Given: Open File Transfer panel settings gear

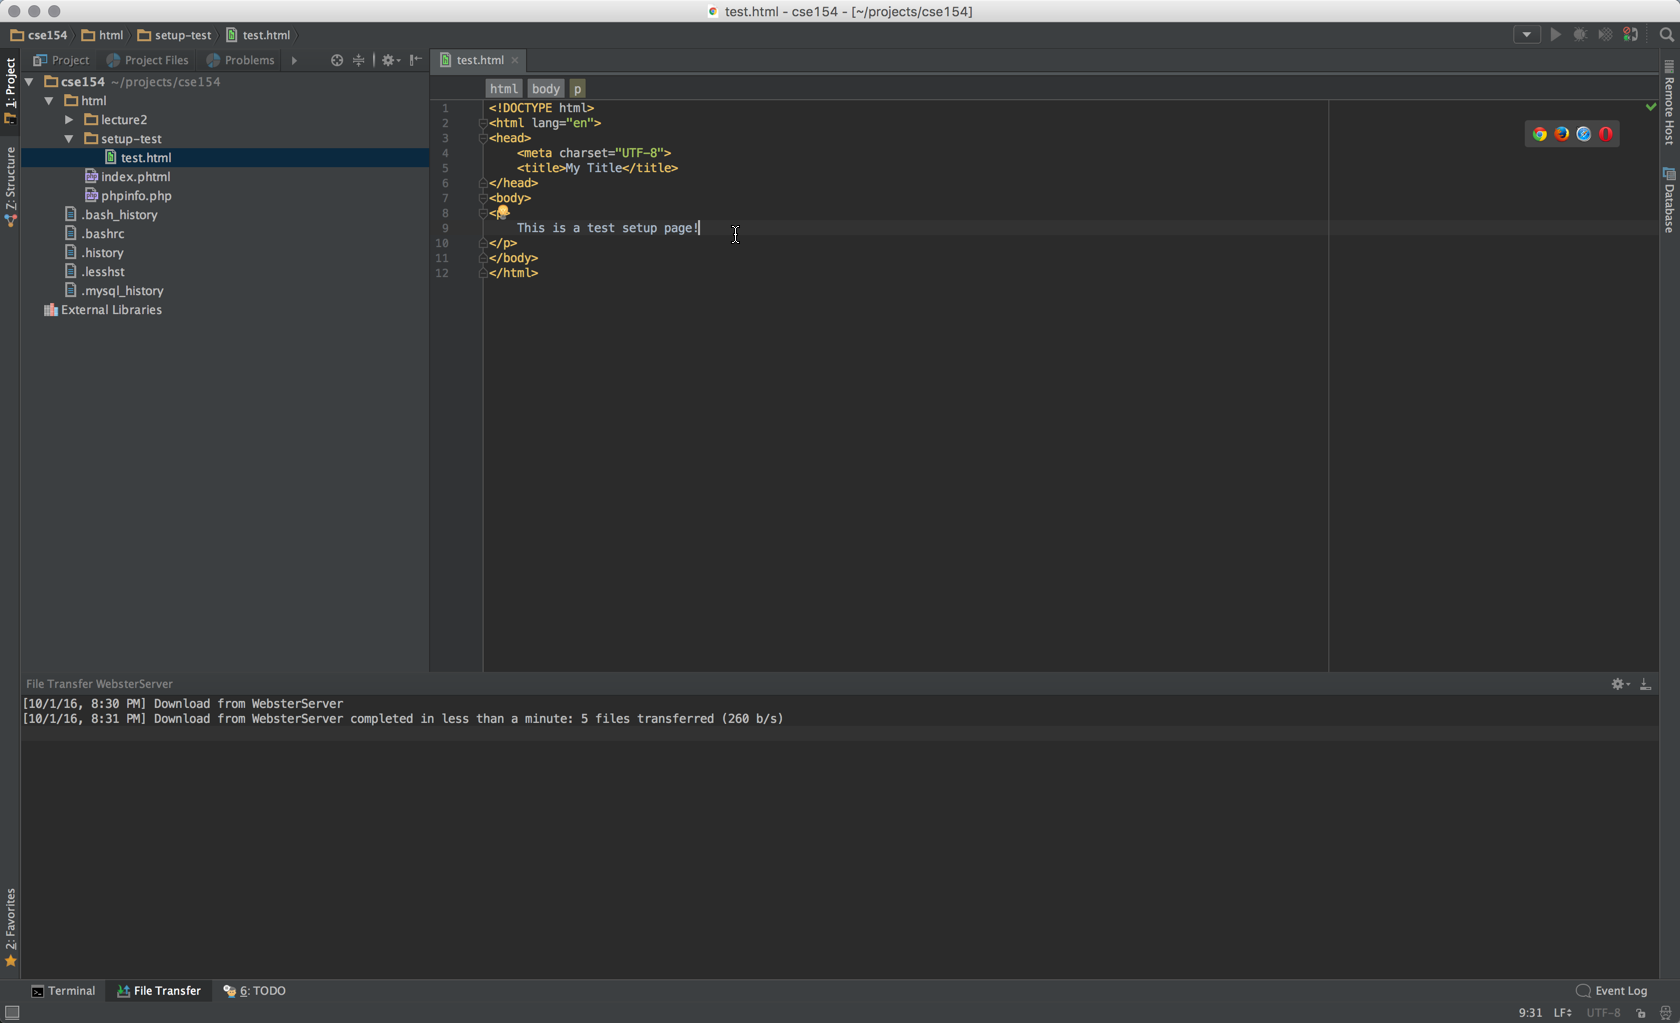Looking at the screenshot, I should (1620, 684).
